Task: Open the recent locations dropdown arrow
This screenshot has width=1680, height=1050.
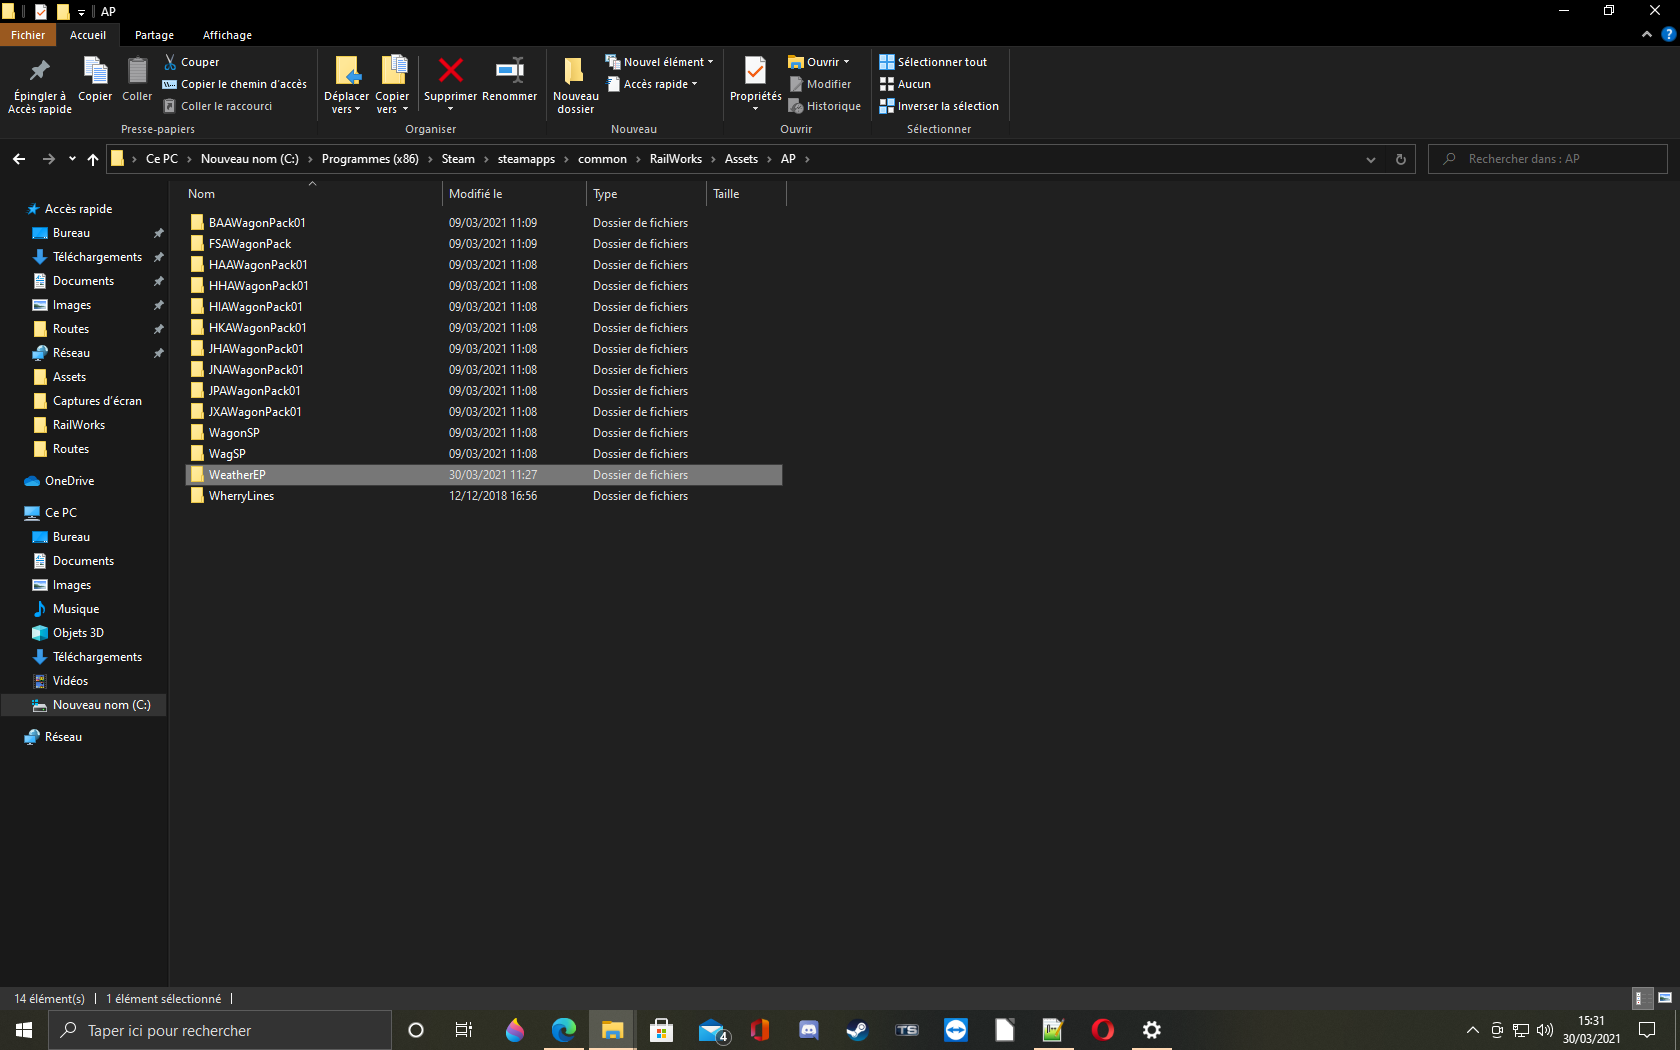Action: pos(72,159)
